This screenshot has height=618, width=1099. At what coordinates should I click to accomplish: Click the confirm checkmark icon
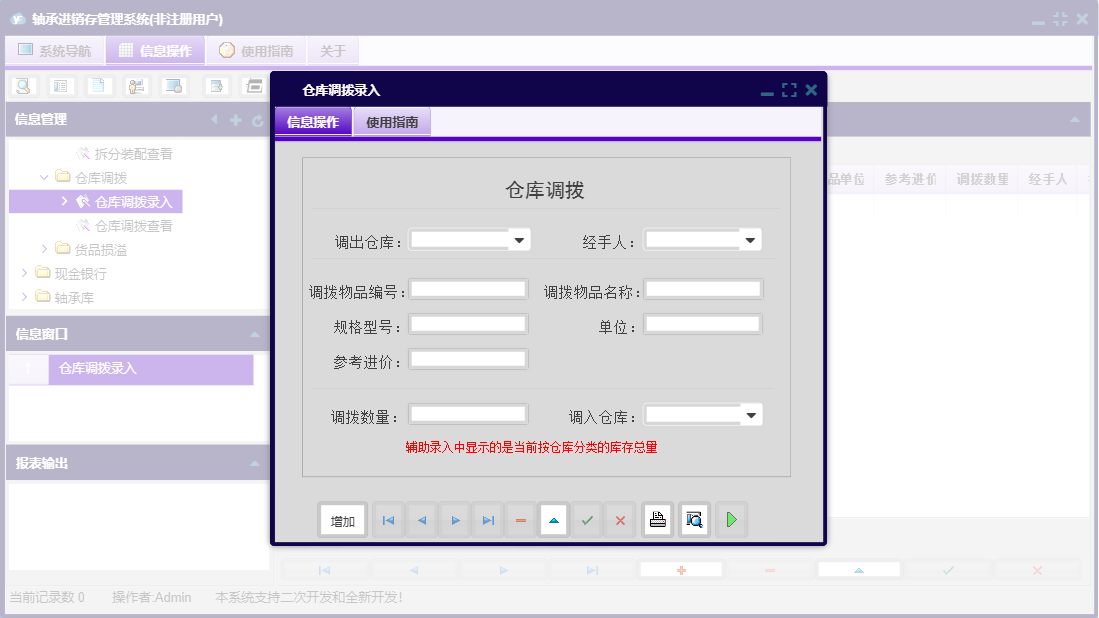click(587, 519)
